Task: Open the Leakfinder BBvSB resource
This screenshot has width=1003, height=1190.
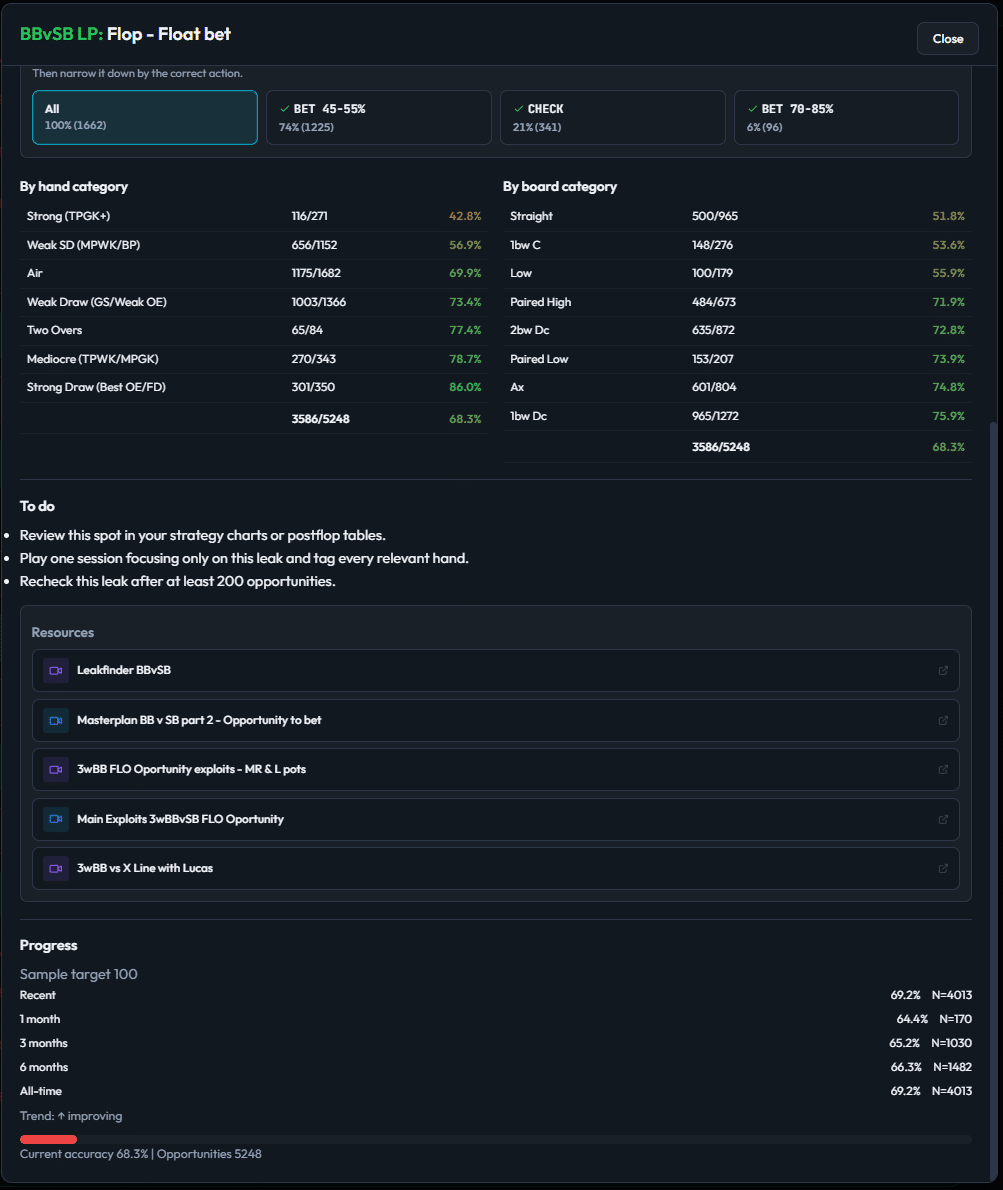Action: [495, 670]
